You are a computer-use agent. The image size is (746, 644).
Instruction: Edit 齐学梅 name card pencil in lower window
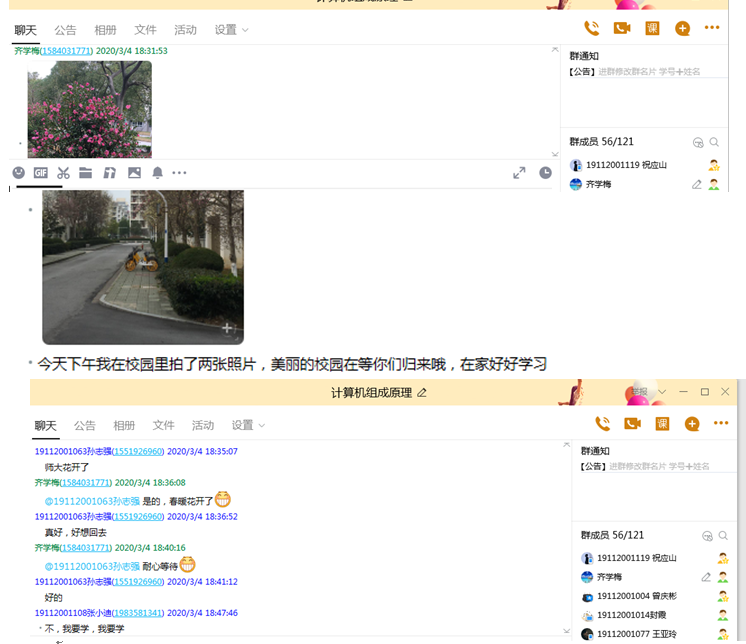[x=706, y=577]
